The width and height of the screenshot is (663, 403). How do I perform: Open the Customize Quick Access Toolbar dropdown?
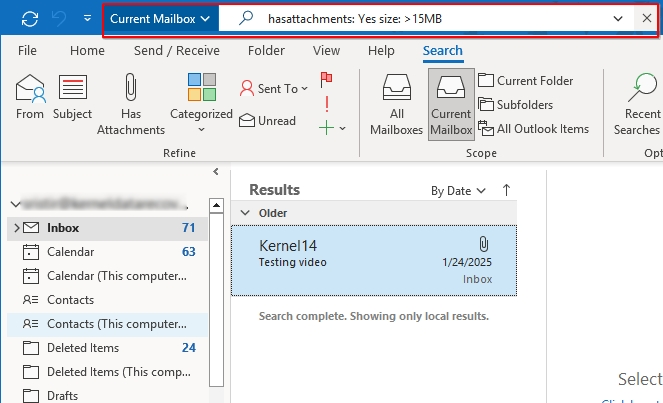point(87,18)
